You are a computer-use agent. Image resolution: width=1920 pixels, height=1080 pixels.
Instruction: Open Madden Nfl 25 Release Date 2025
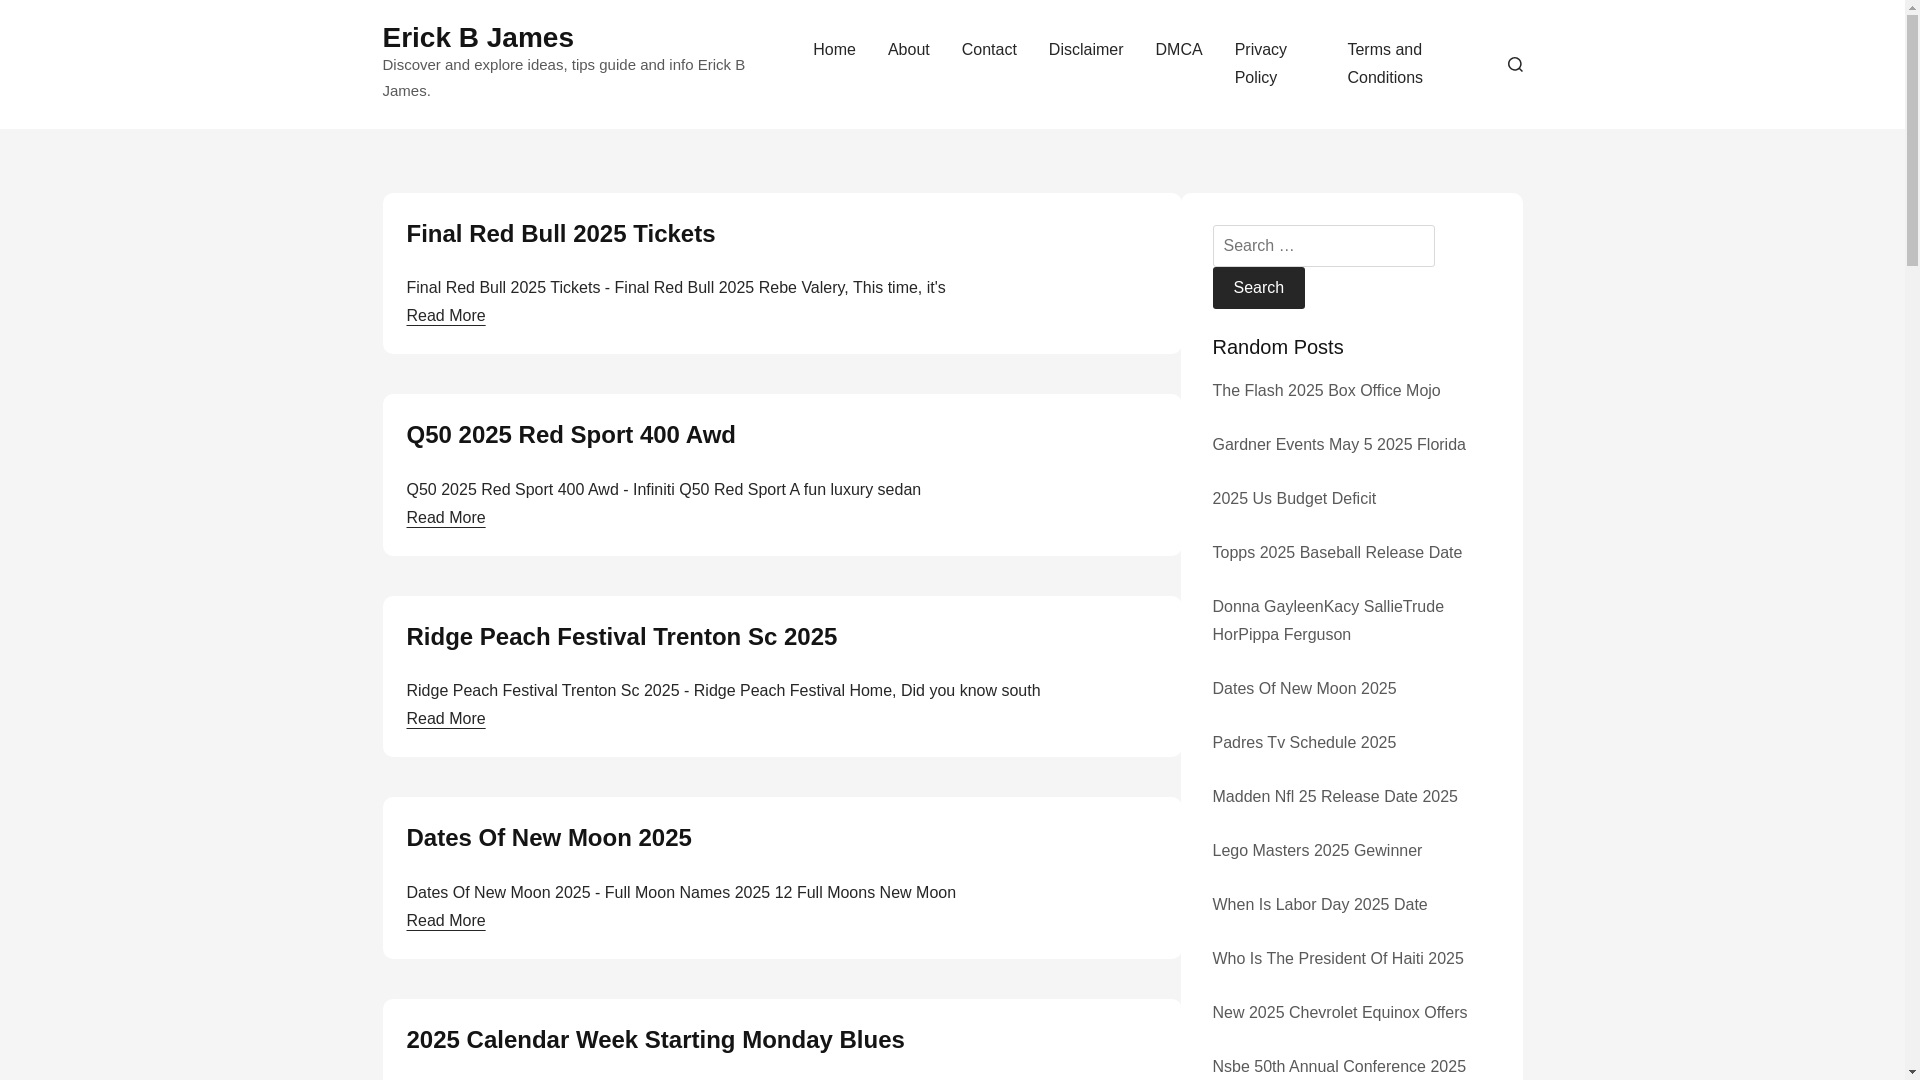[1334, 797]
